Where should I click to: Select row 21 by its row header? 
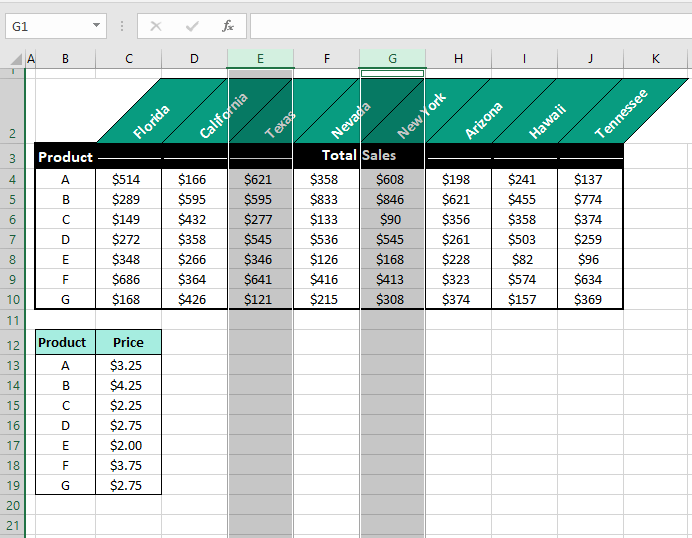coord(13,525)
